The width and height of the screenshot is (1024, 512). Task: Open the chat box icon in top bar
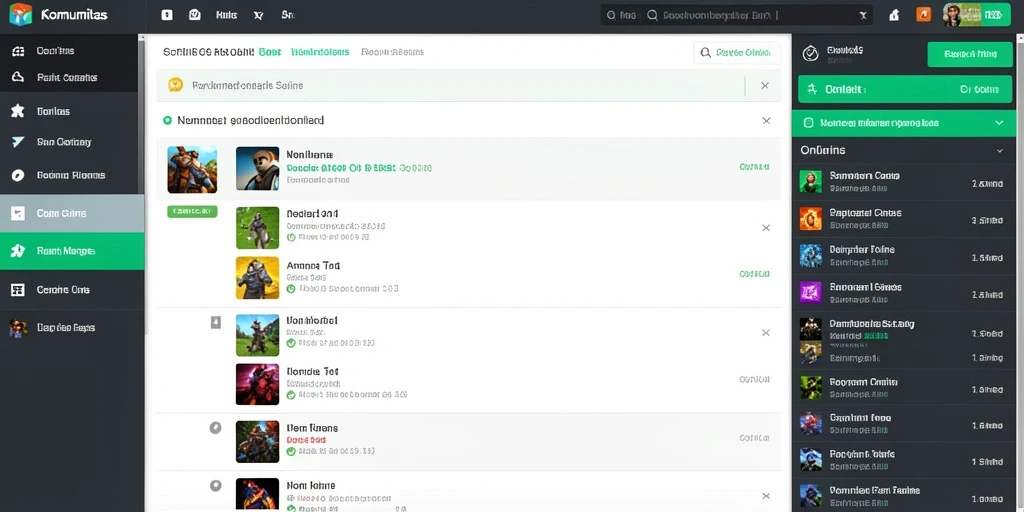pos(195,15)
